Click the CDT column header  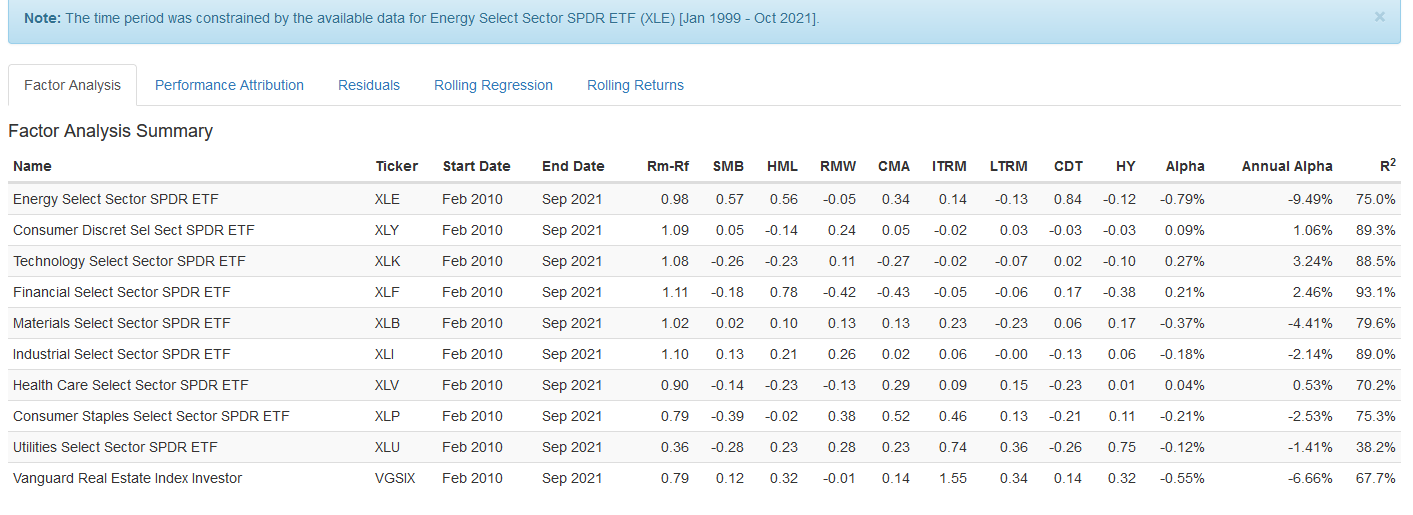pos(1068,166)
